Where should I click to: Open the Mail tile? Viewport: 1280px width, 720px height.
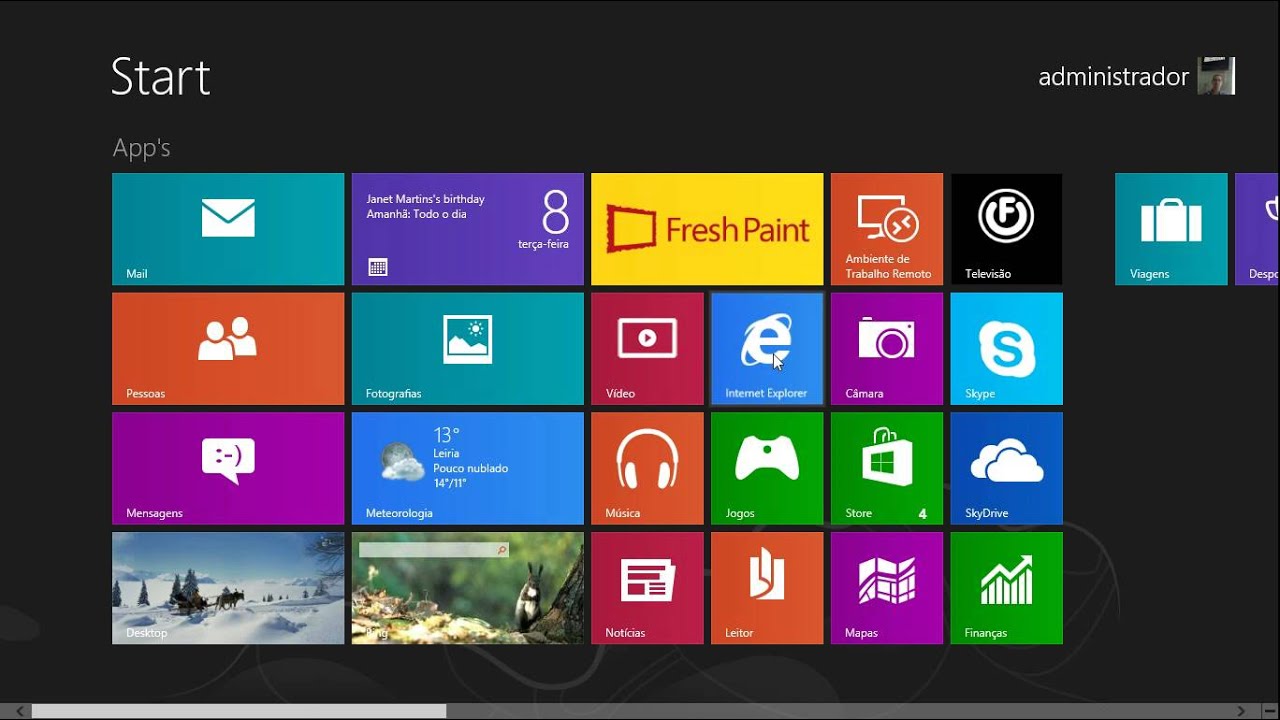click(x=228, y=229)
